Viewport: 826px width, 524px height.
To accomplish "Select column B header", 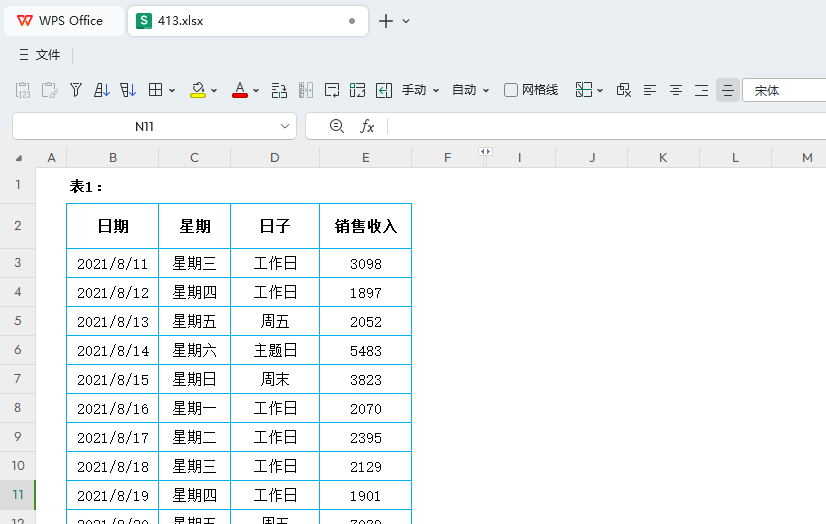I will pos(113,157).
